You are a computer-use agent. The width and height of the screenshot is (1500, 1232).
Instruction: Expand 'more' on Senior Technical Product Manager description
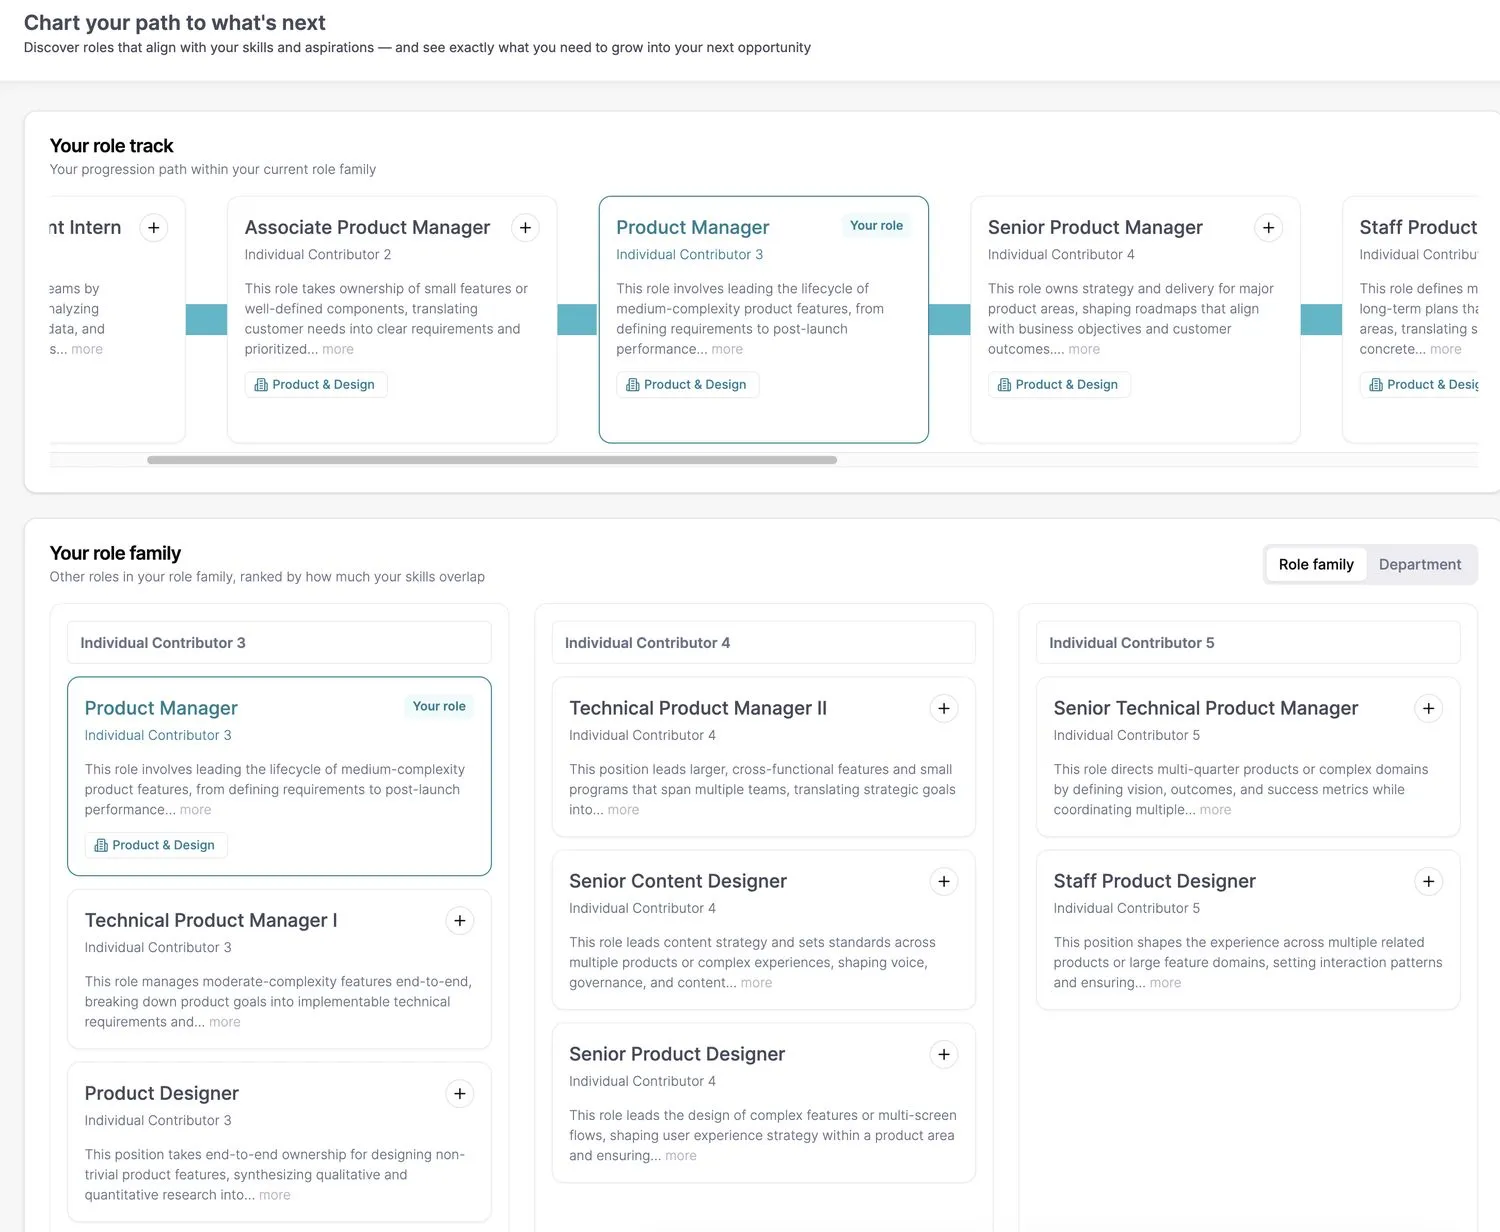point(1215,811)
